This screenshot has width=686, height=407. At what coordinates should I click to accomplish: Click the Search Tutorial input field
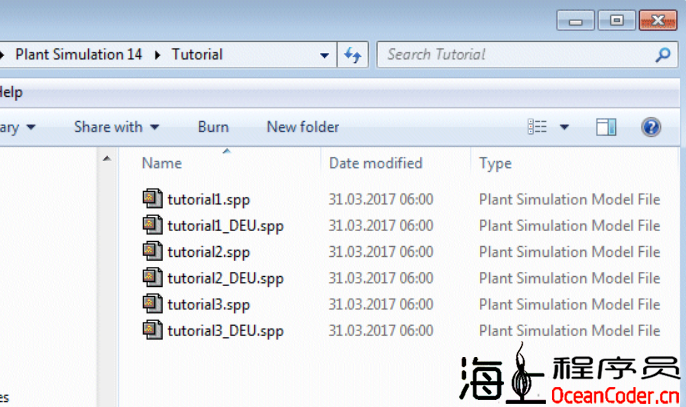click(x=527, y=55)
